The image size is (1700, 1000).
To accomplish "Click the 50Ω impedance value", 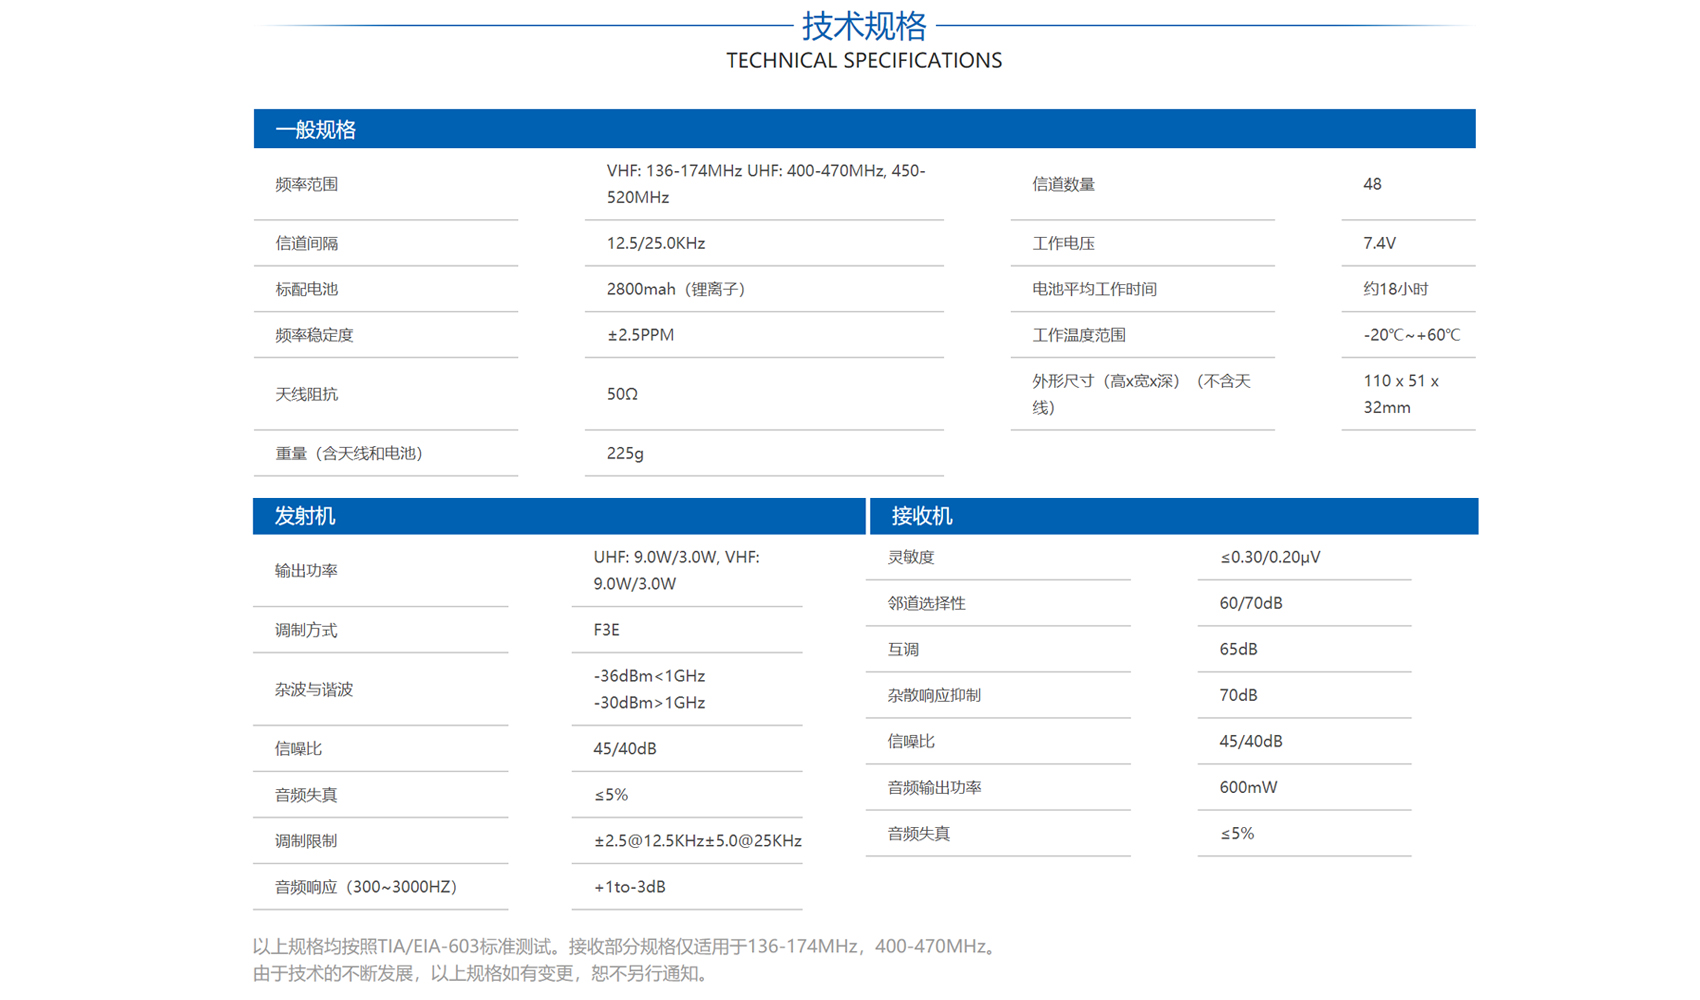I will (x=622, y=394).
